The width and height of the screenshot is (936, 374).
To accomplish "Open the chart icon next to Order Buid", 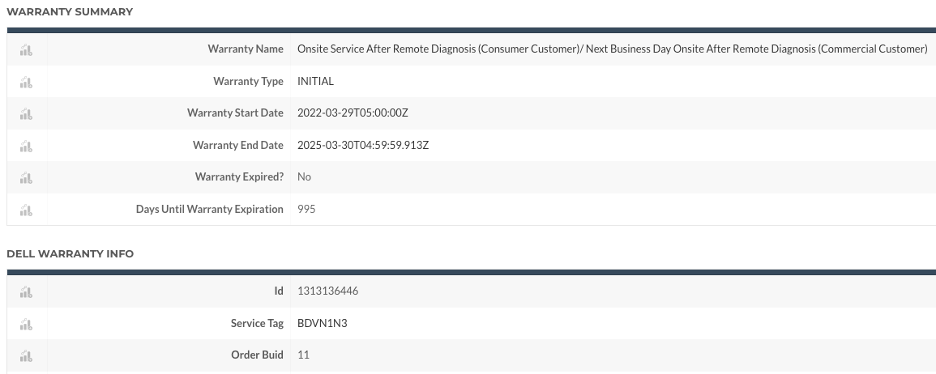I will 26,356.
